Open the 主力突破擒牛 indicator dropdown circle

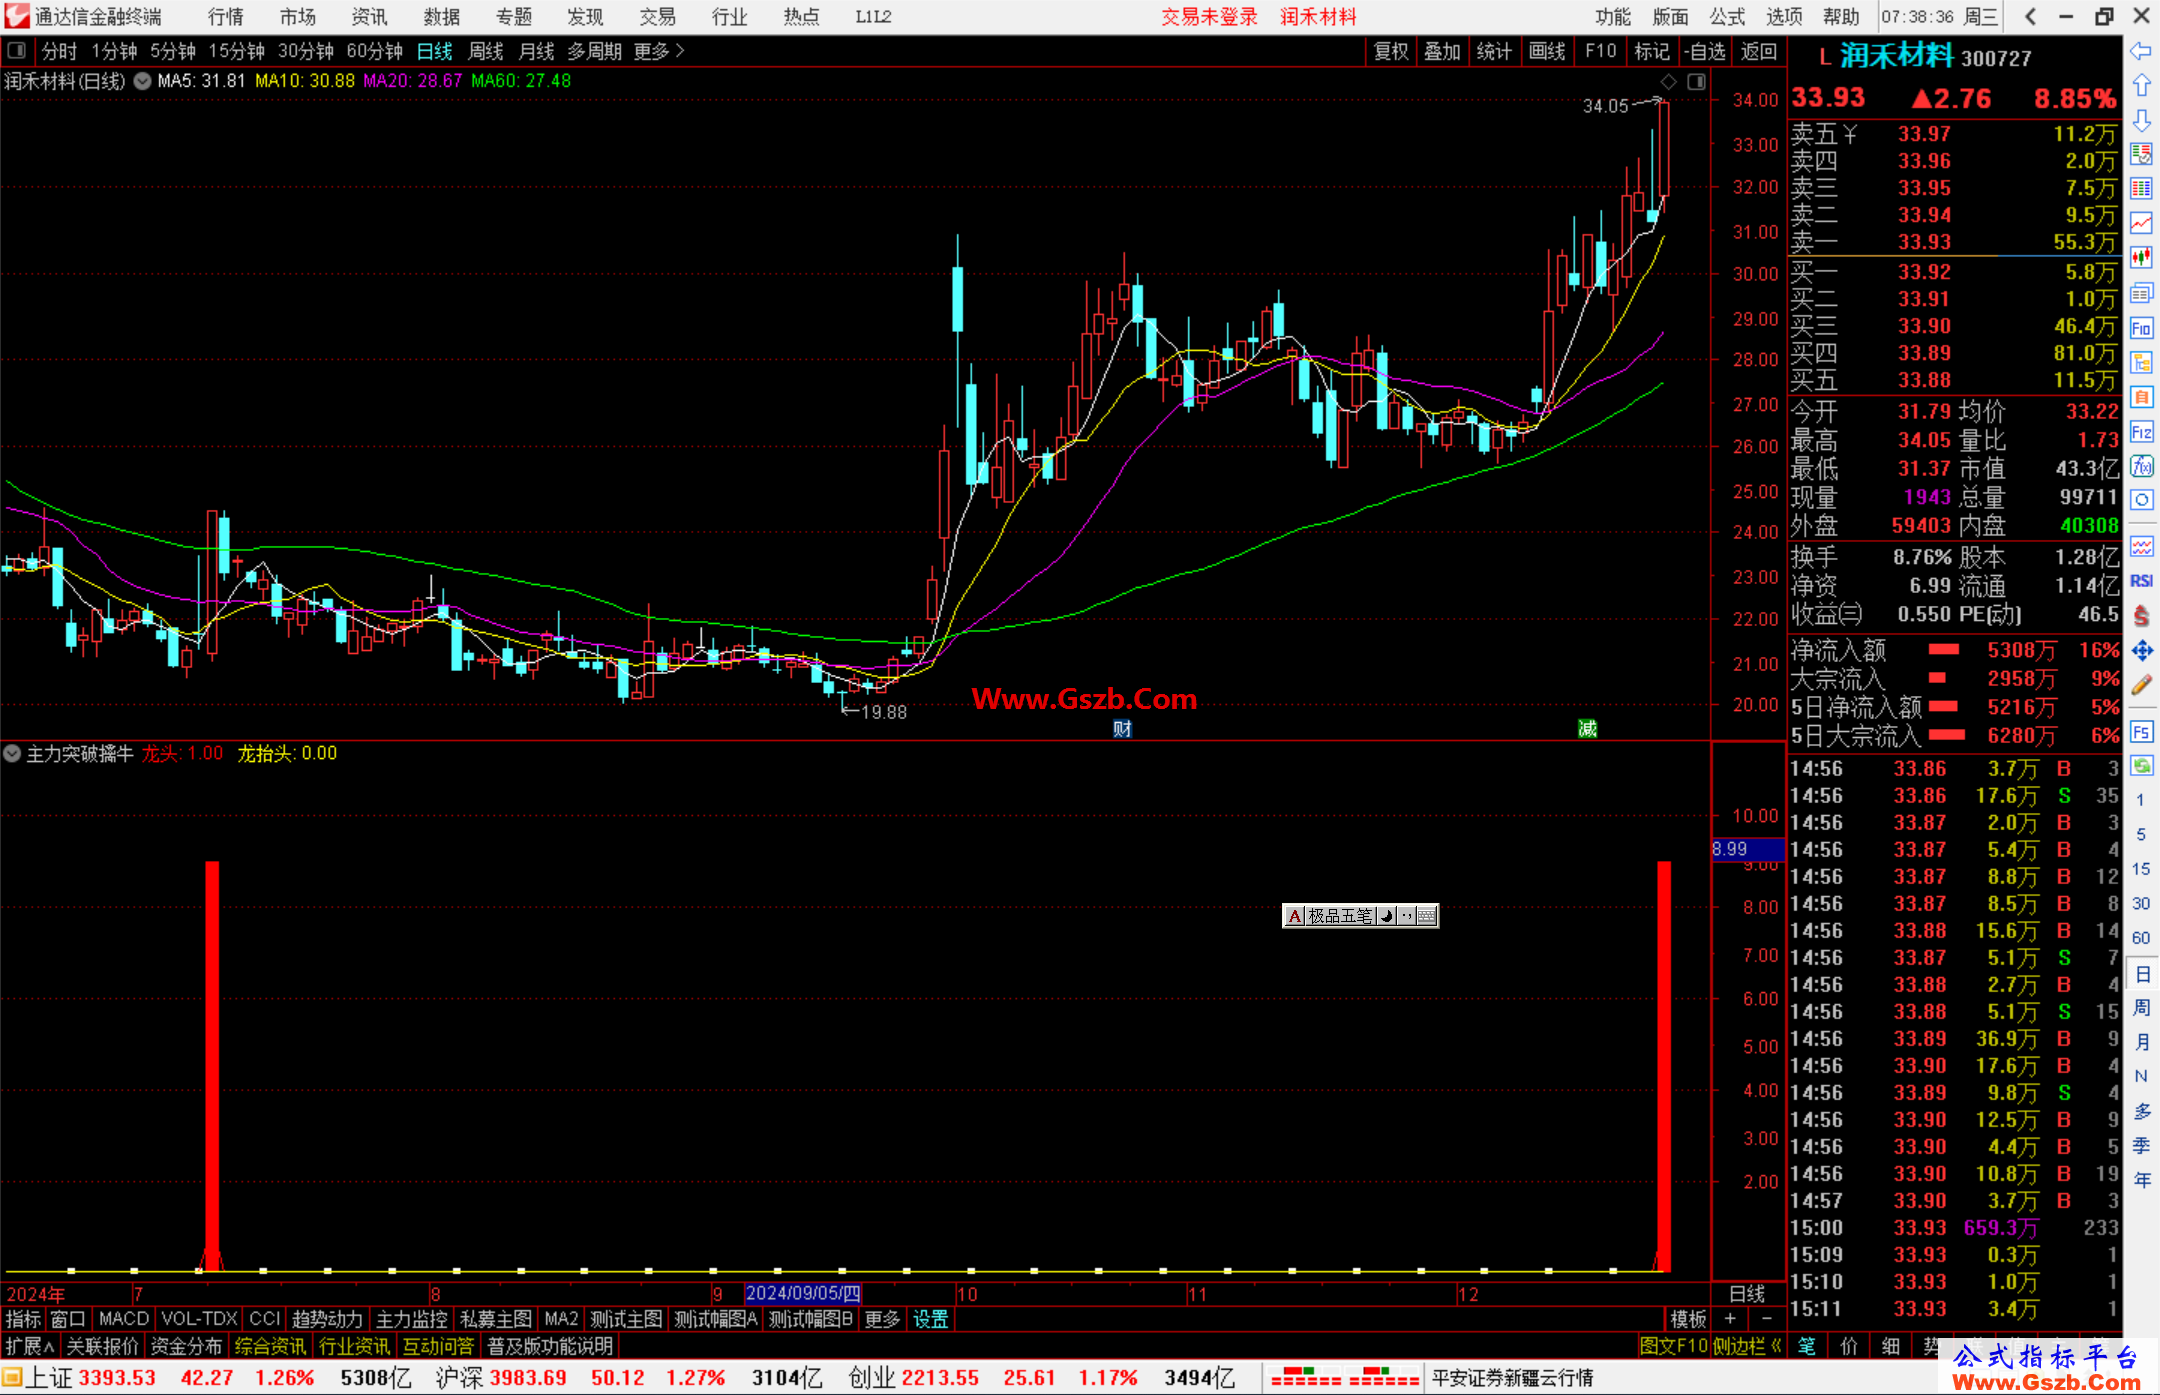(x=12, y=754)
